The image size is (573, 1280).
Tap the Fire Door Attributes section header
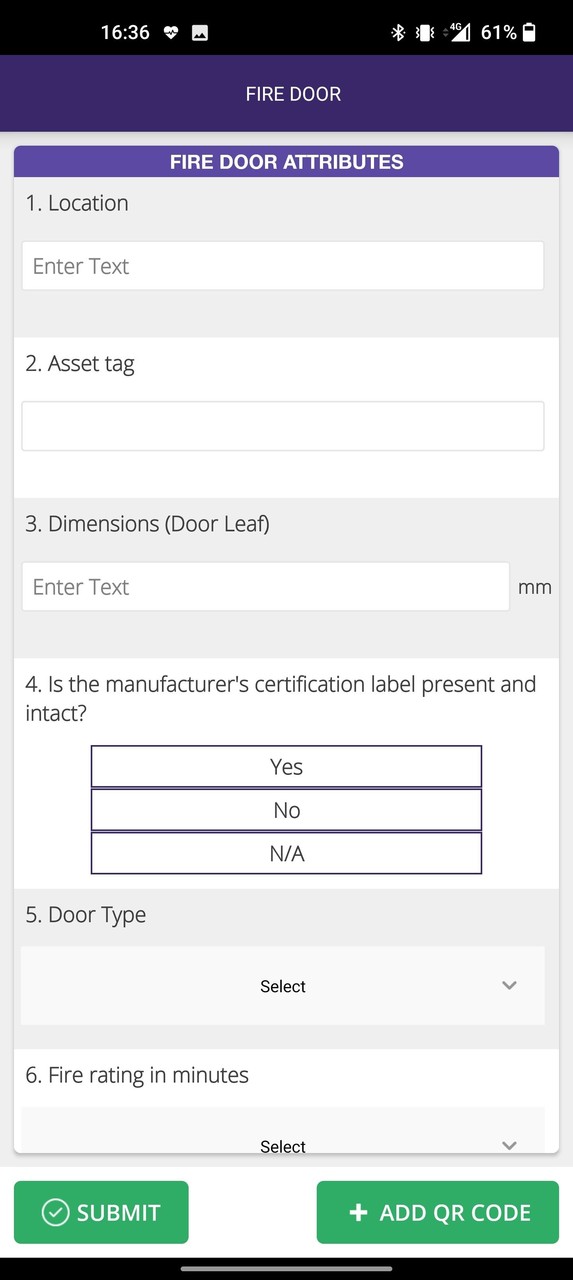point(286,162)
